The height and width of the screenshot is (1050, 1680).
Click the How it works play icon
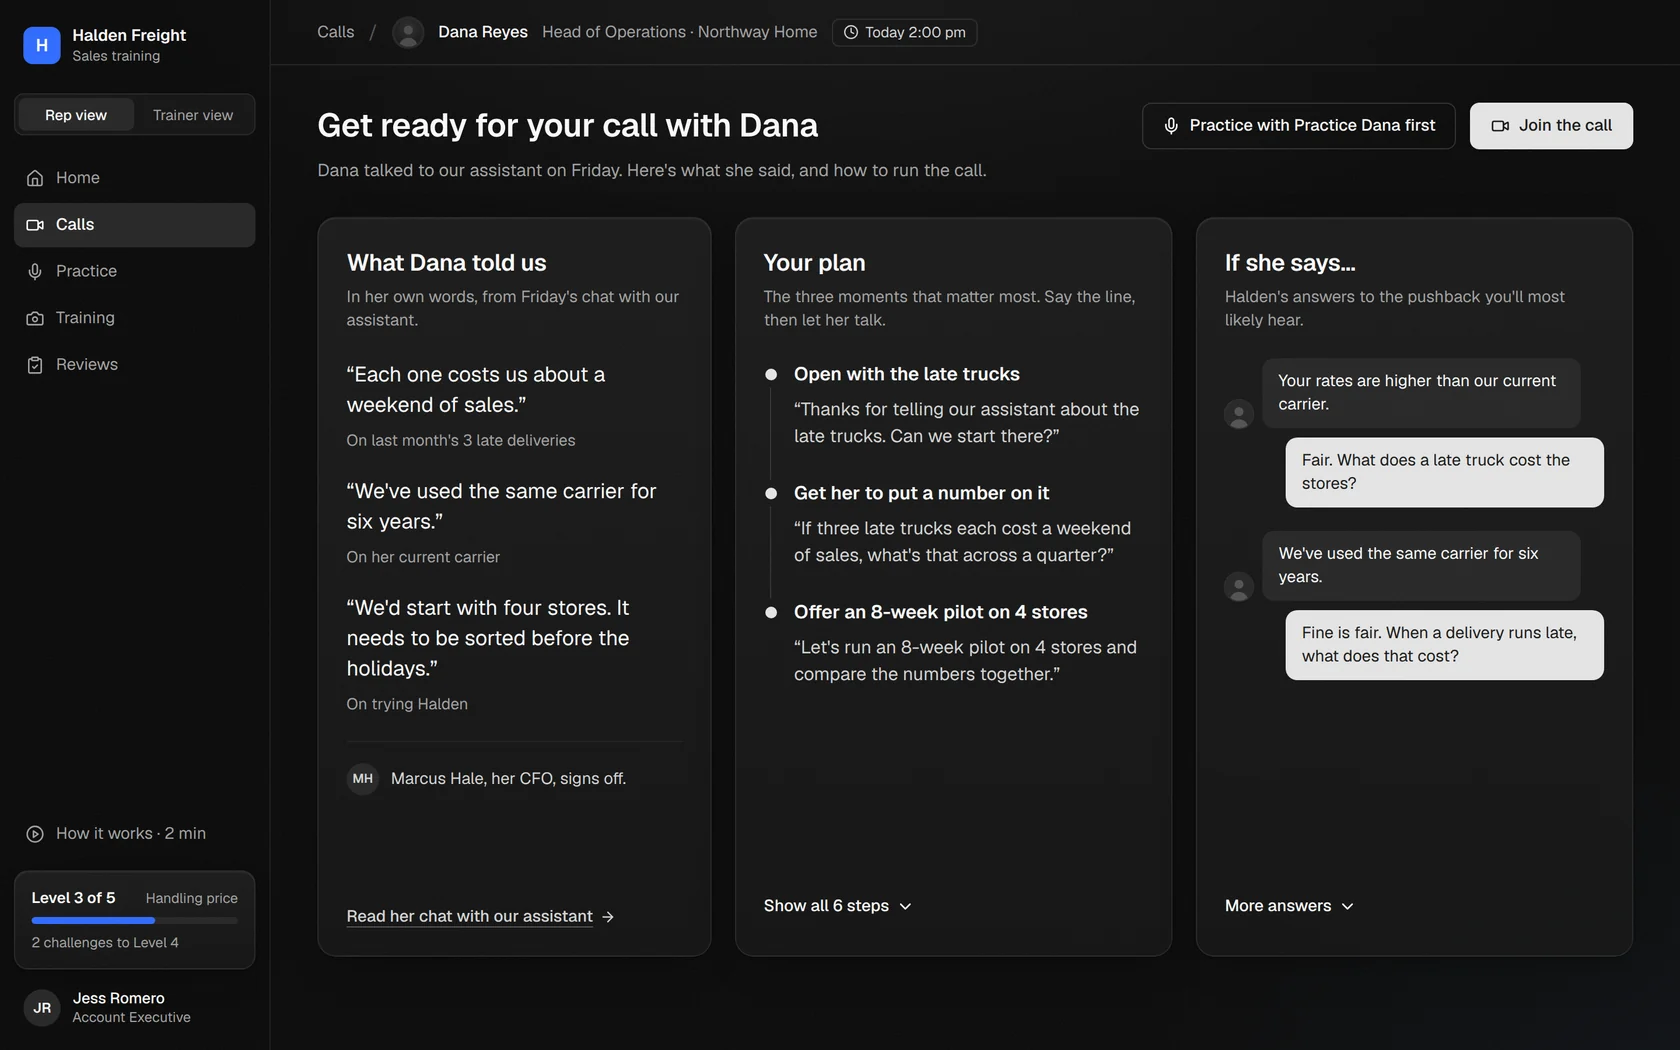[x=35, y=834]
